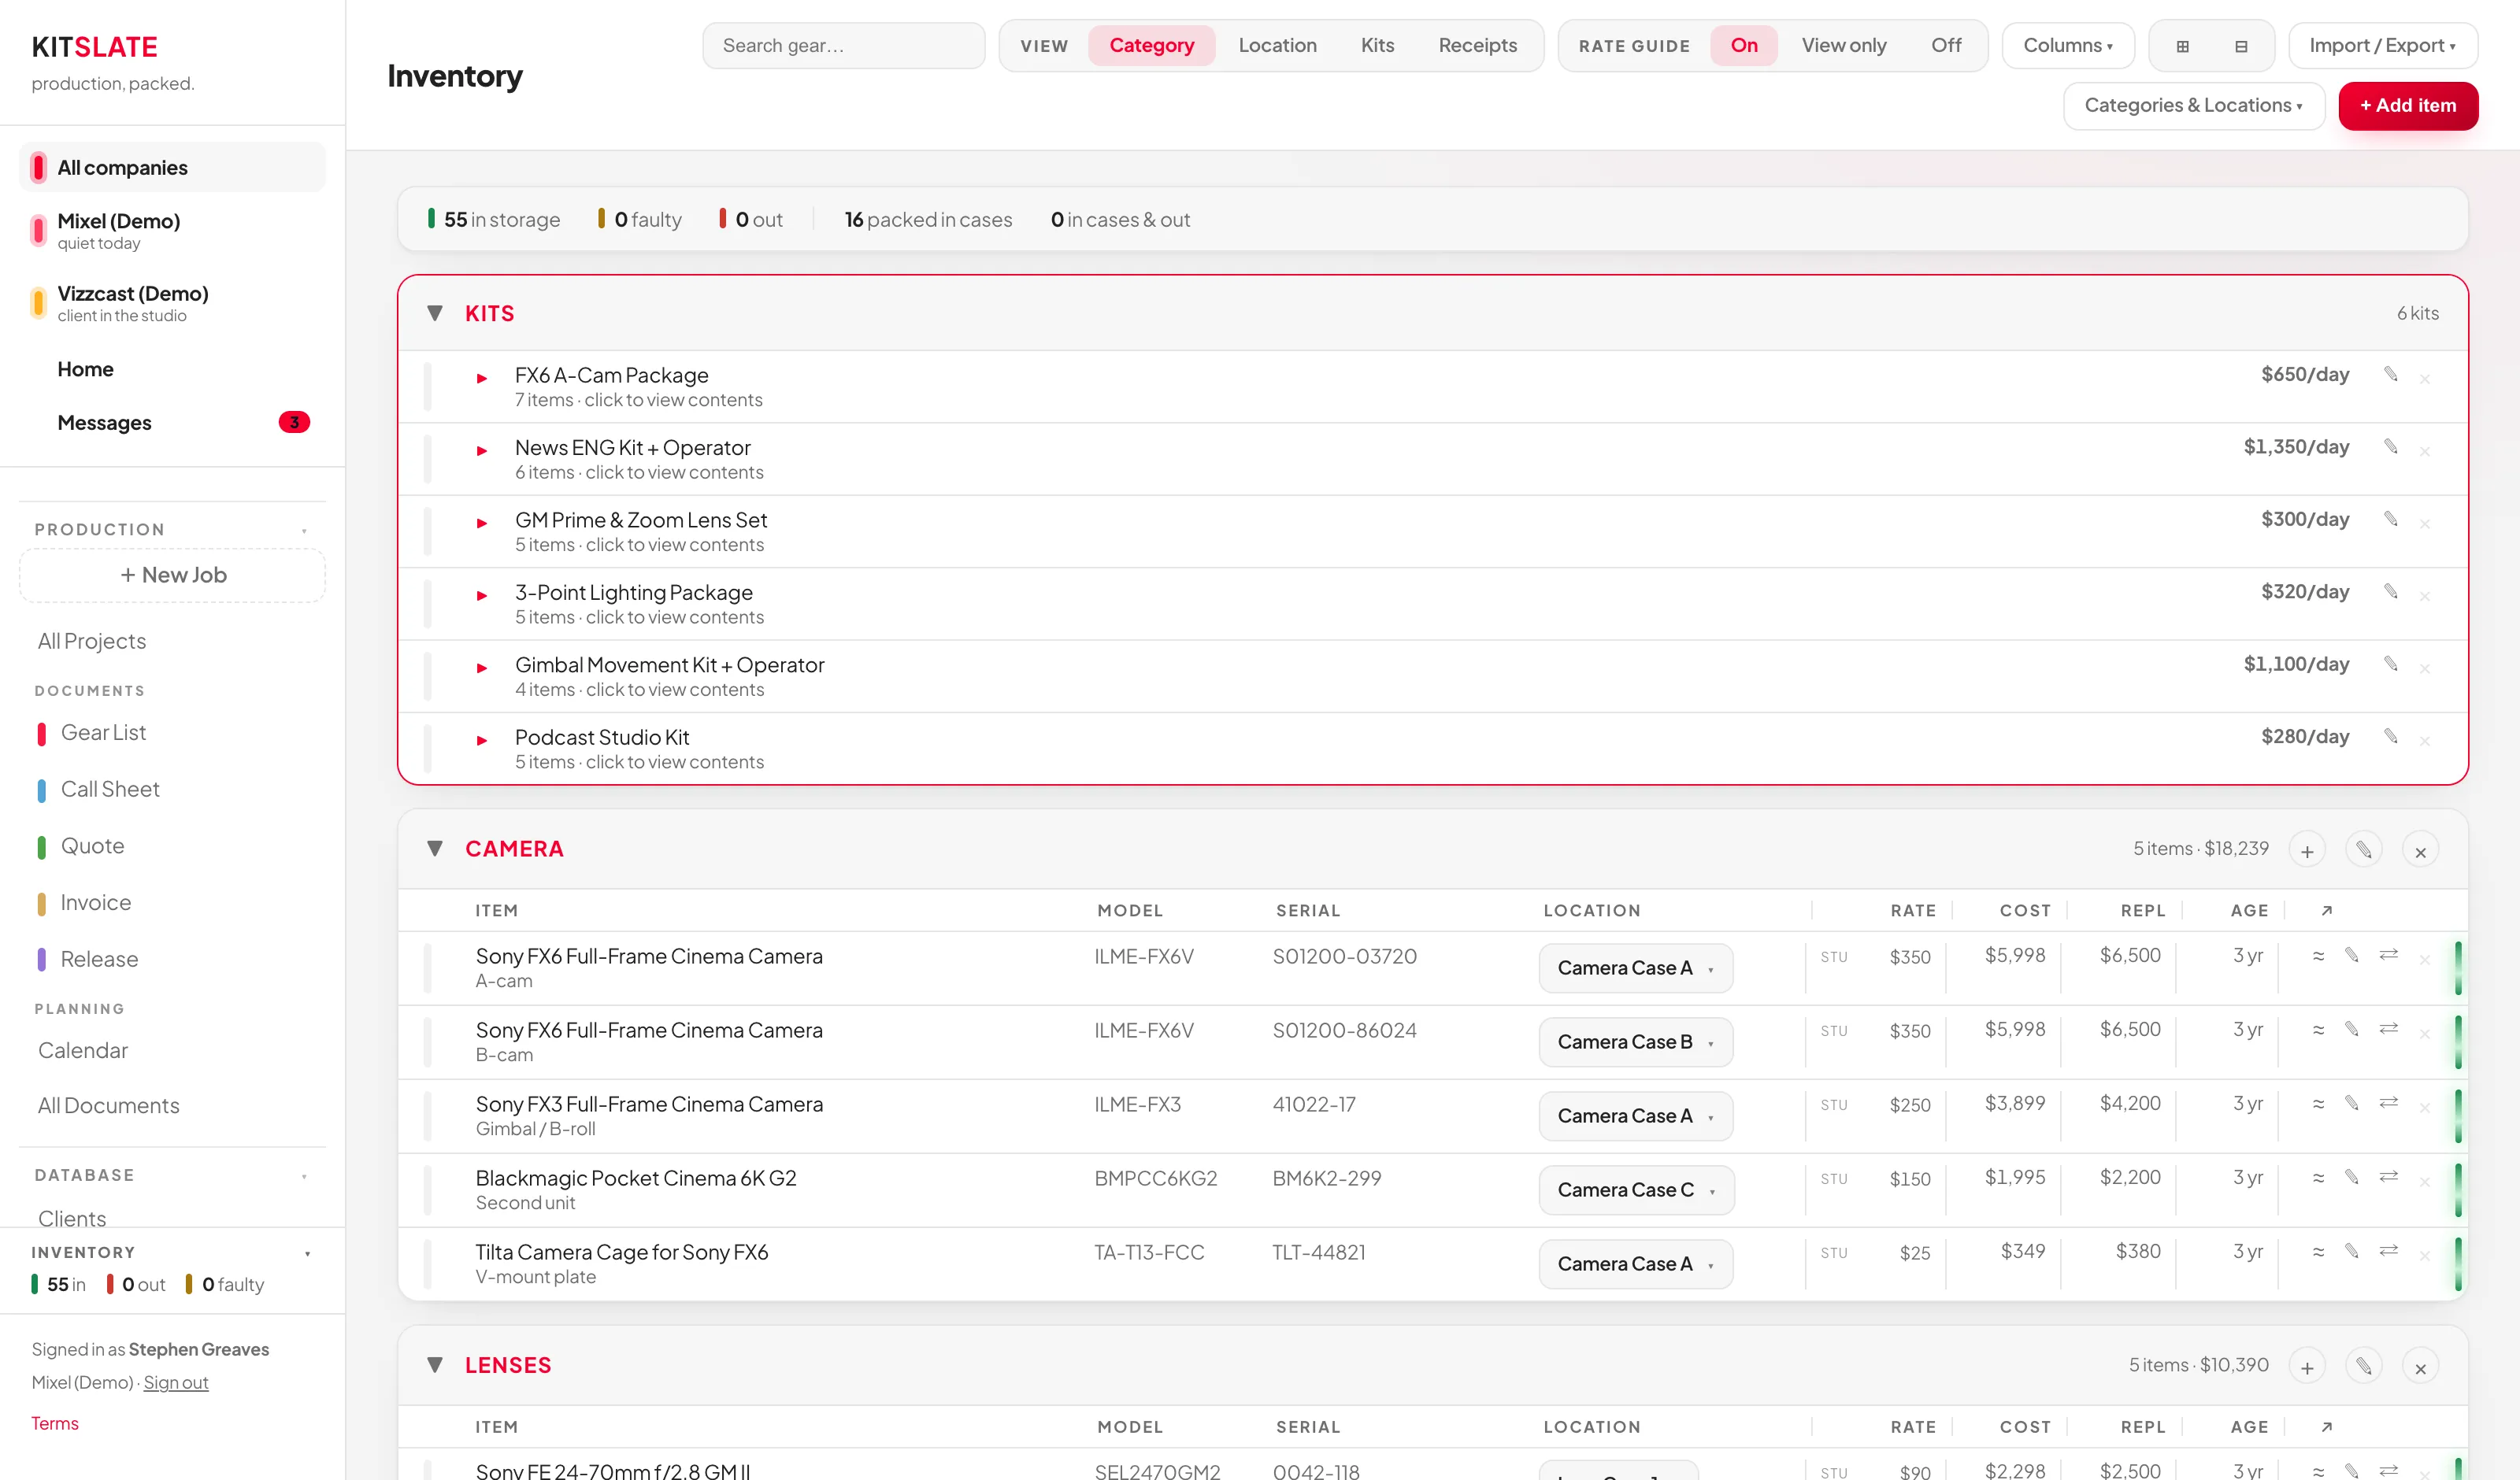Change location of Blackmagic Pocket Cinema (Camera Case C)
The image size is (2520, 1480).
click(x=1636, y=1190)
